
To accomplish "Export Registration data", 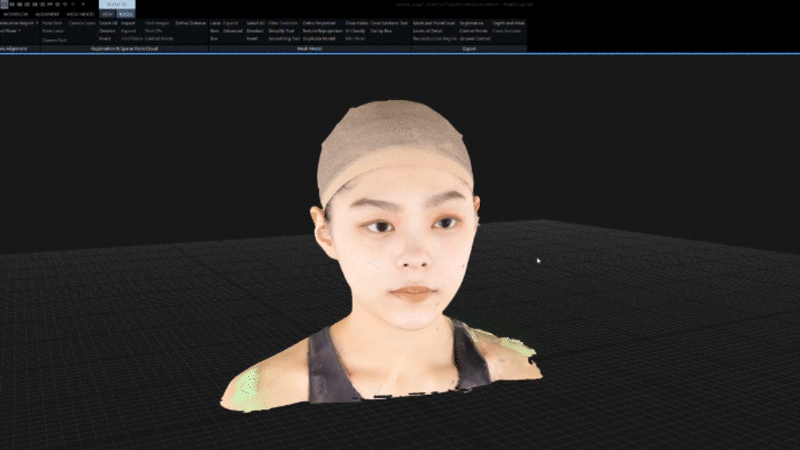I will [471, 23].
